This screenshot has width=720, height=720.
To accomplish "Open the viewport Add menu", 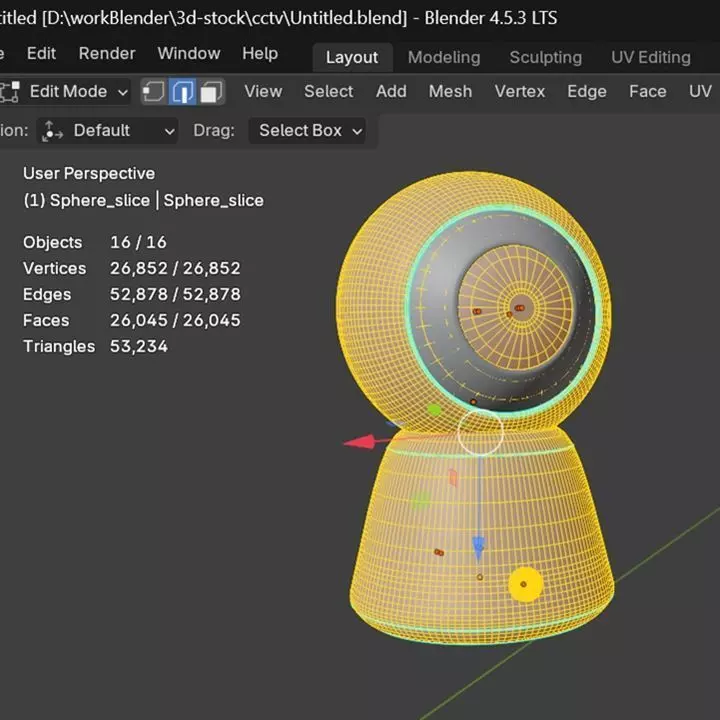I will click(391, 91).
